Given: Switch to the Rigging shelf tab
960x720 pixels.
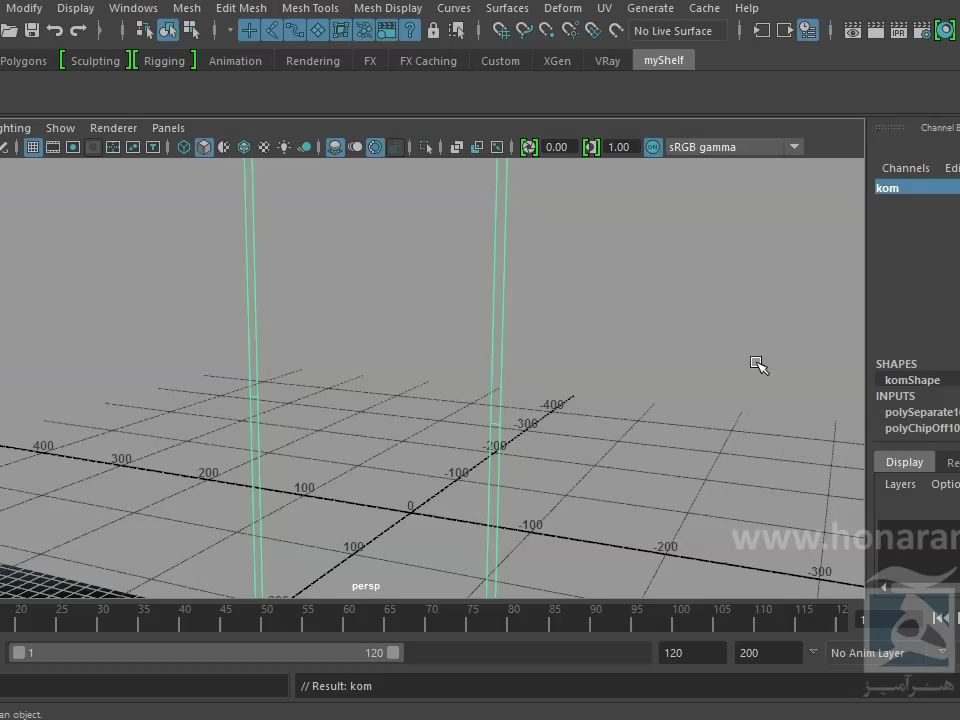Looking at the screenshot, I should tap(164, 61).
